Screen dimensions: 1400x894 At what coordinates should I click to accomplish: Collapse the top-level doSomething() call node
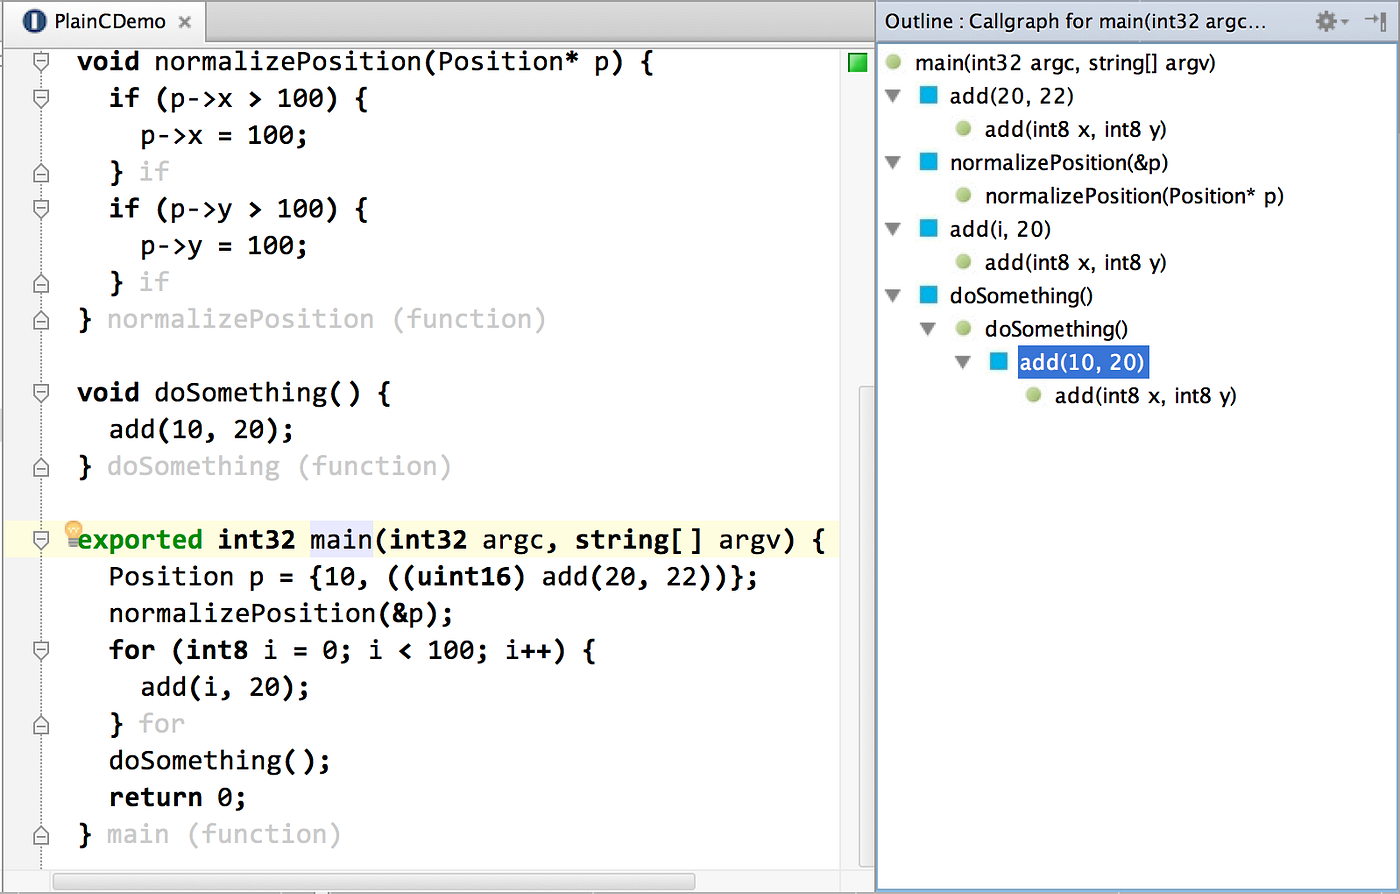click(x=893, y=297)
